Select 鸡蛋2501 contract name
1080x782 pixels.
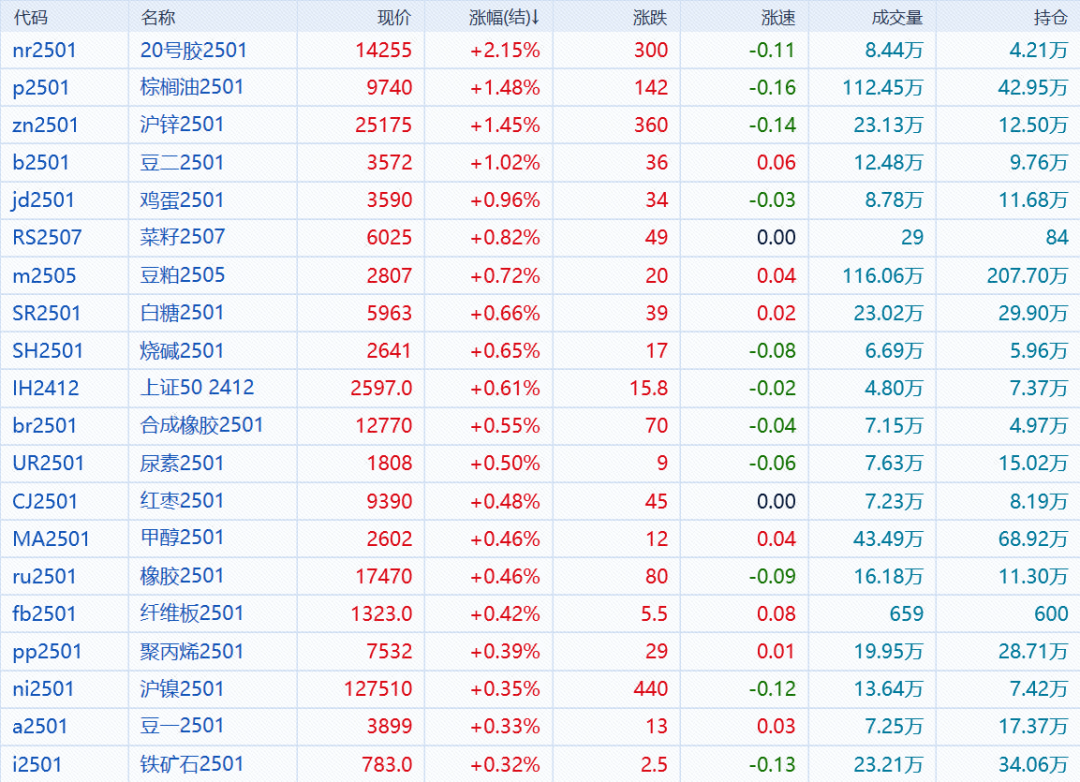coord(182,200)
